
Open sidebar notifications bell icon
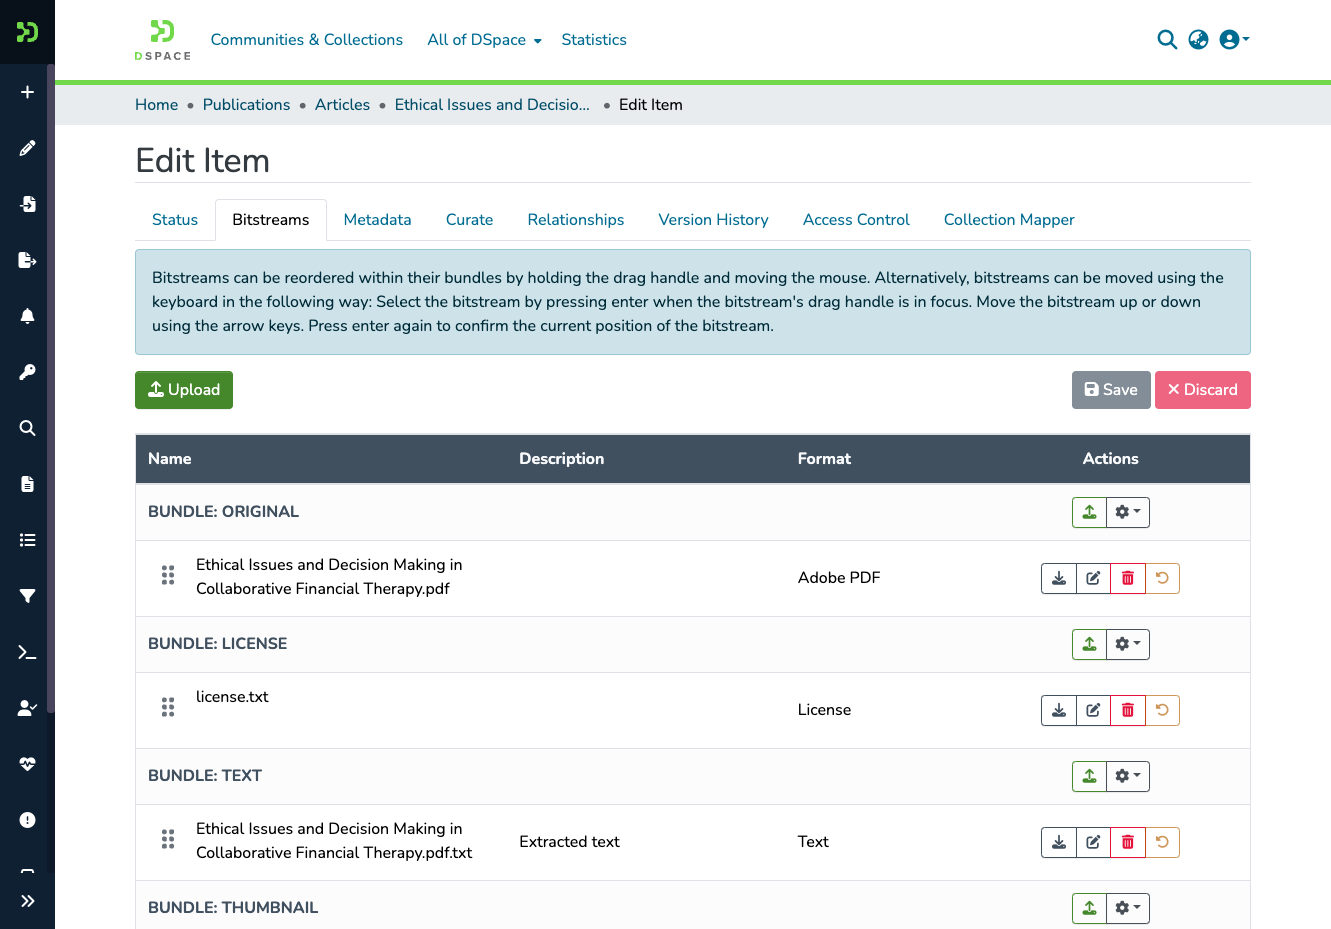click(27, 316)
